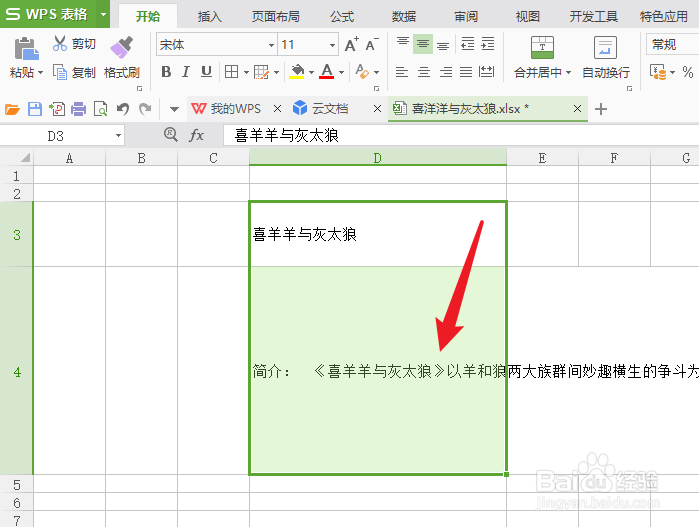Toggle bold formatting

tap(166, 72)
